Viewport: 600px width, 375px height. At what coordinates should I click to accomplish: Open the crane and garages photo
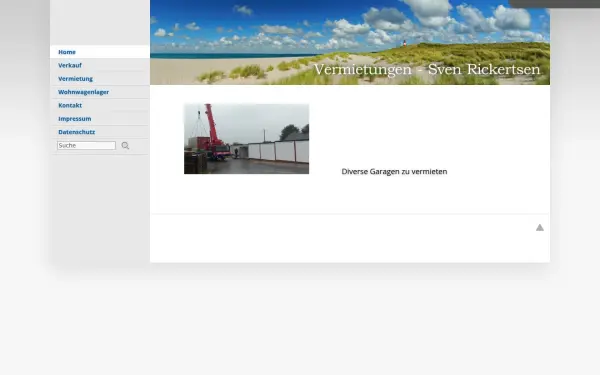[x=246, y=139]
